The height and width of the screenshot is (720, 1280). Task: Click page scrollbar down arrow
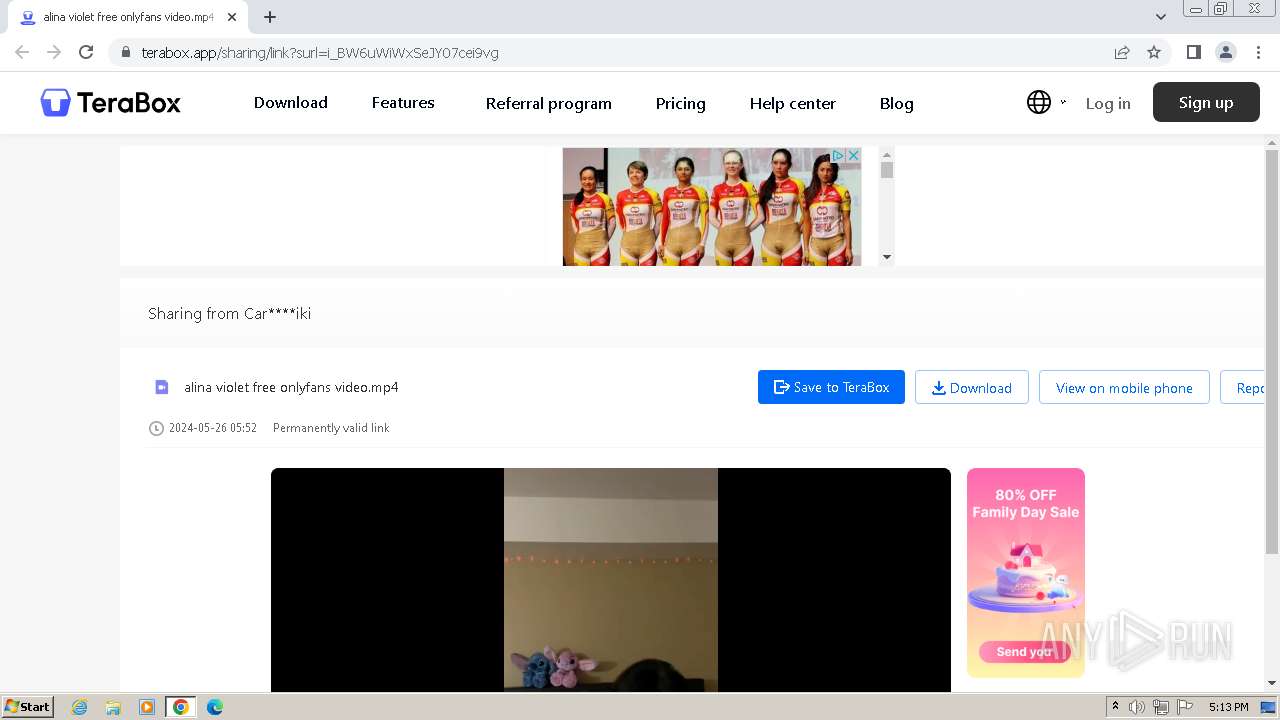(1272, 684)
